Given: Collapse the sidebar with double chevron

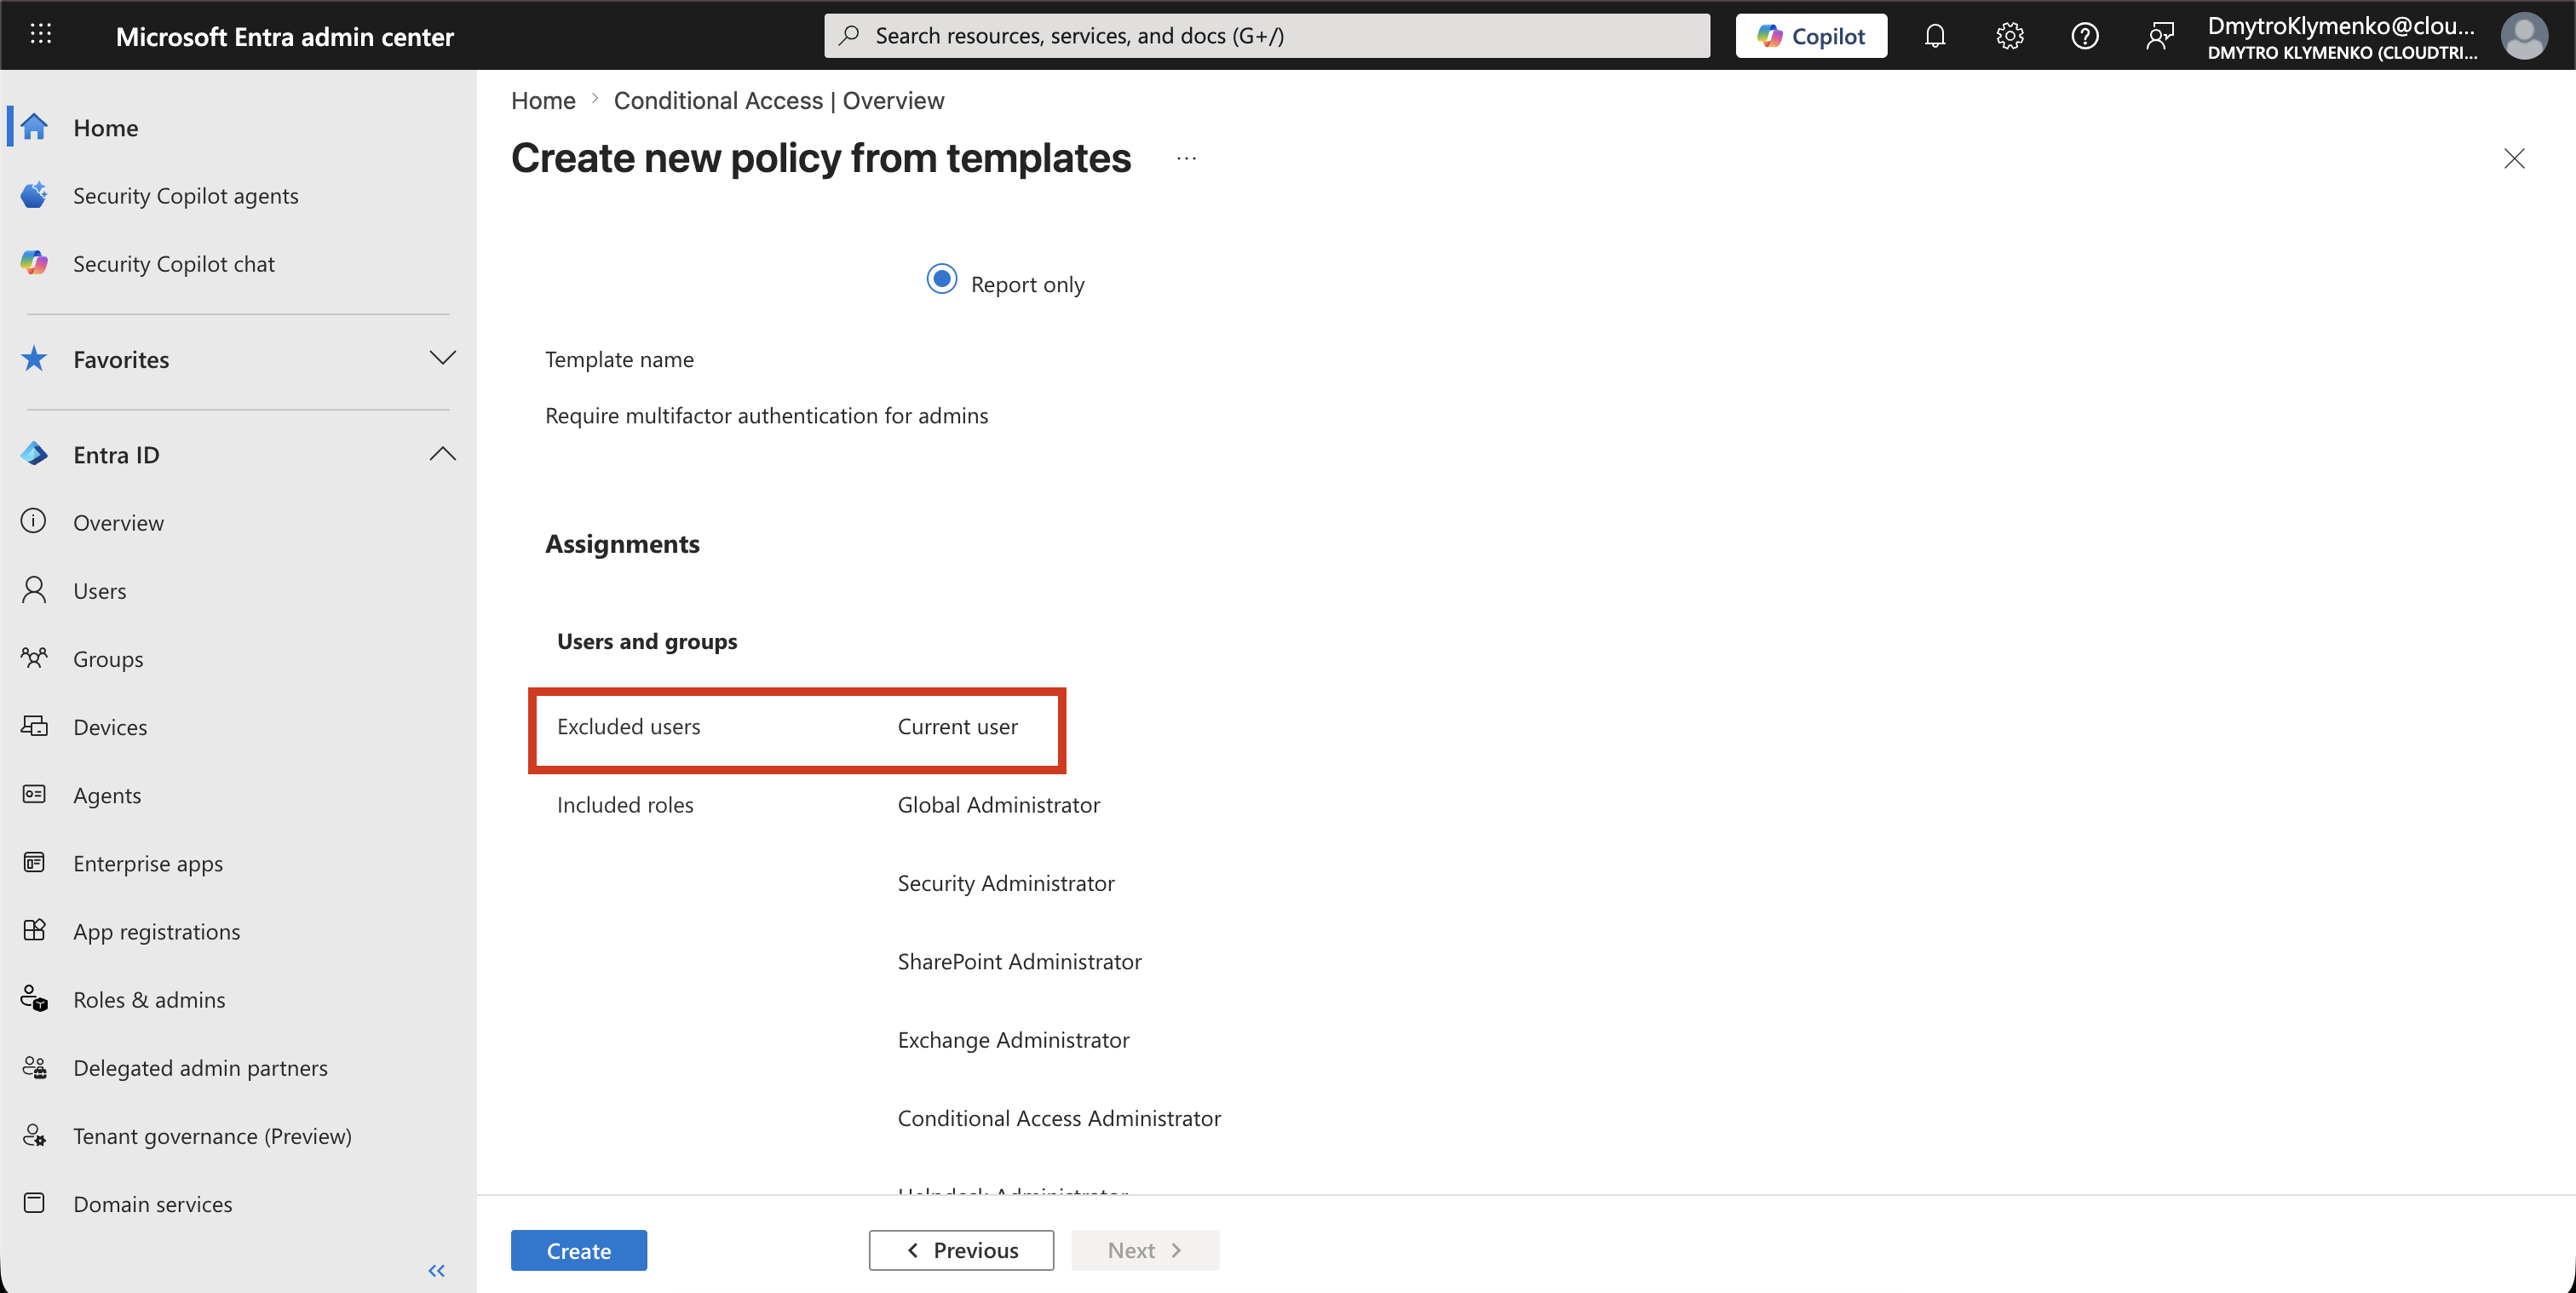Looking at the screenshot, I should click(437, 1271).
